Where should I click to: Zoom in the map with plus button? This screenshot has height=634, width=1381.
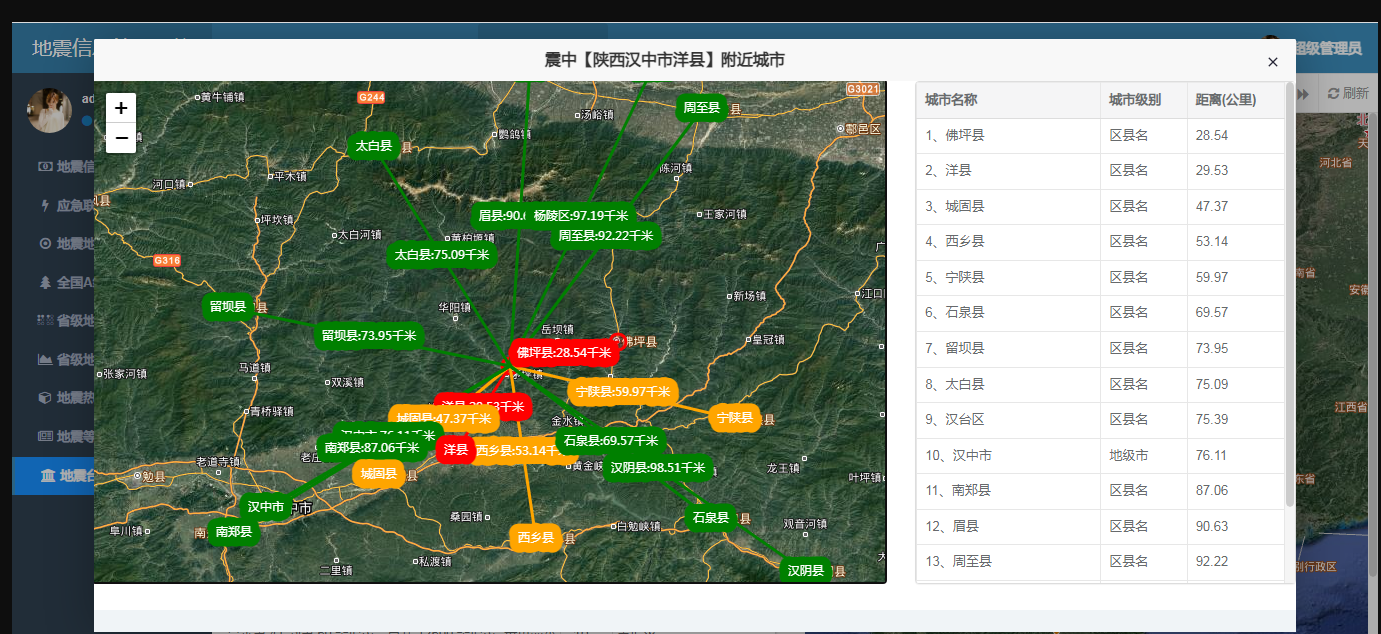click(x=121, y=108)
